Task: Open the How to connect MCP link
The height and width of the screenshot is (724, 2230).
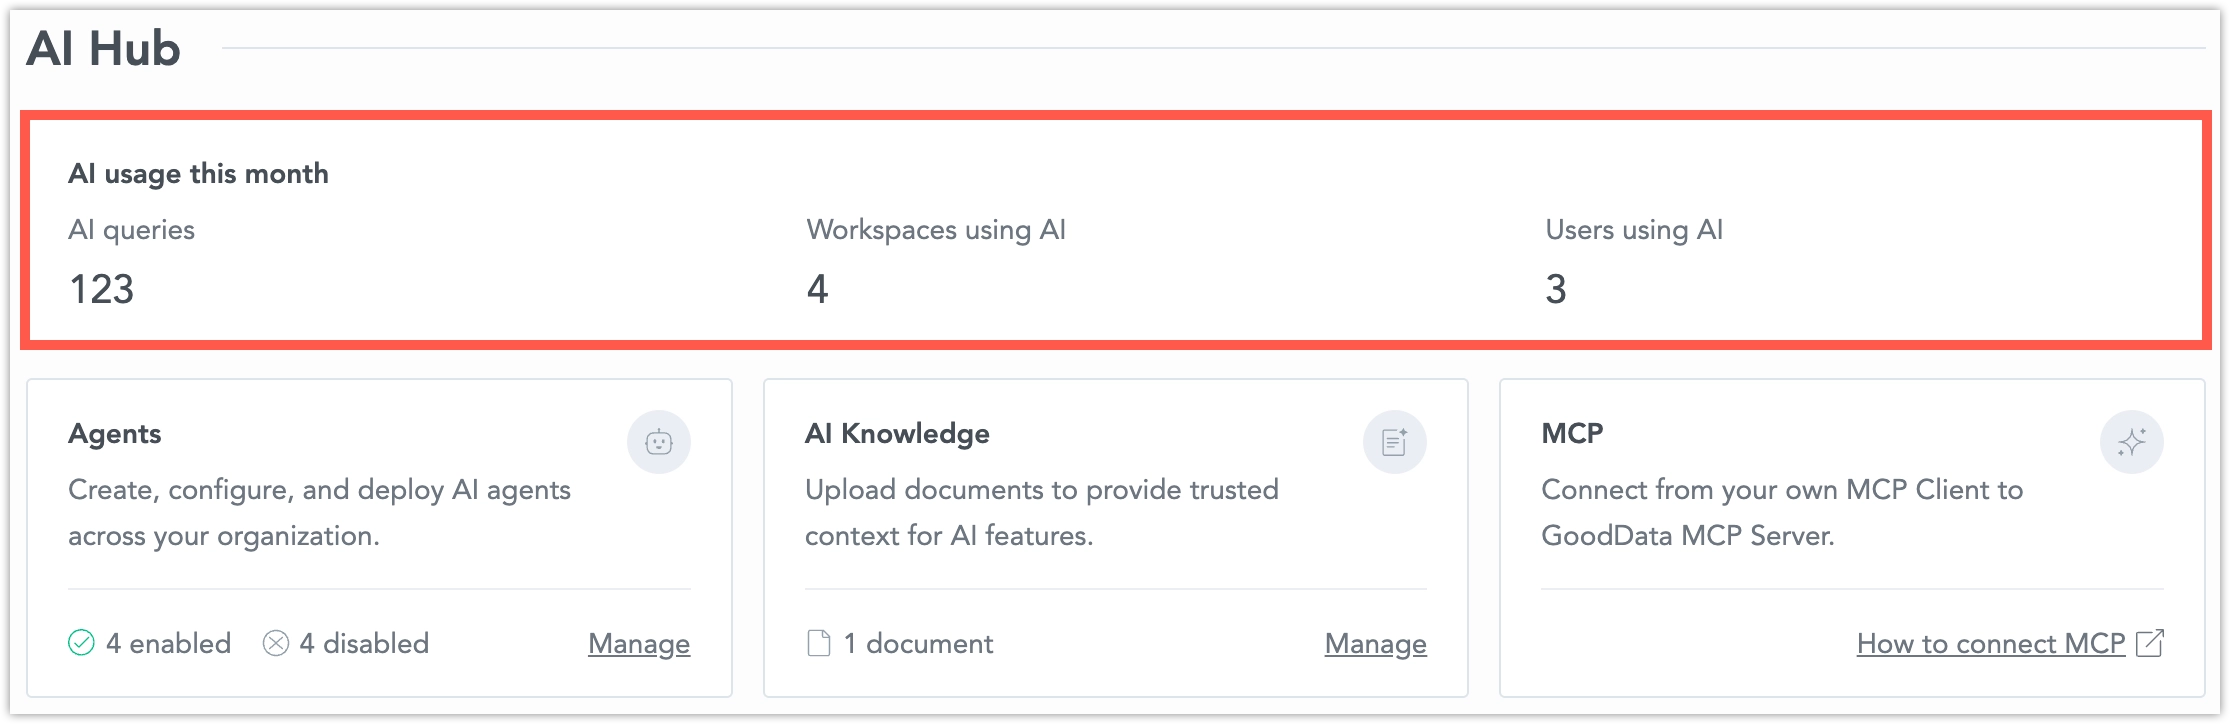Action: click(1991, 644)
